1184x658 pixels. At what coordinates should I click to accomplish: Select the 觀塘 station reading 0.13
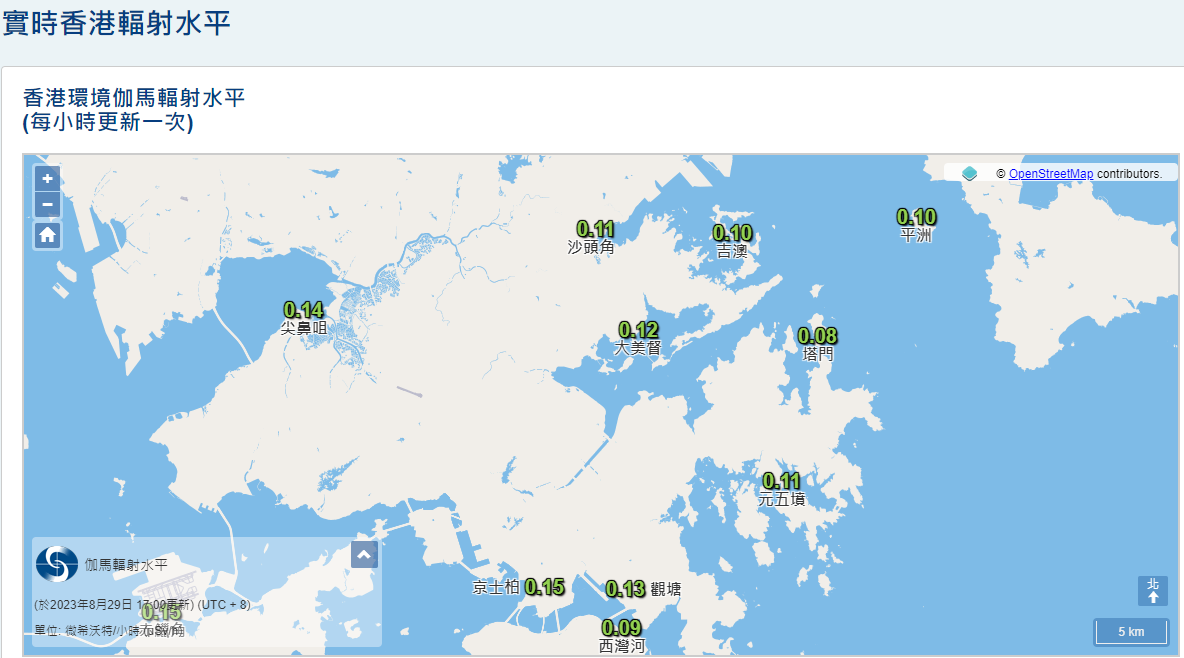626,589
